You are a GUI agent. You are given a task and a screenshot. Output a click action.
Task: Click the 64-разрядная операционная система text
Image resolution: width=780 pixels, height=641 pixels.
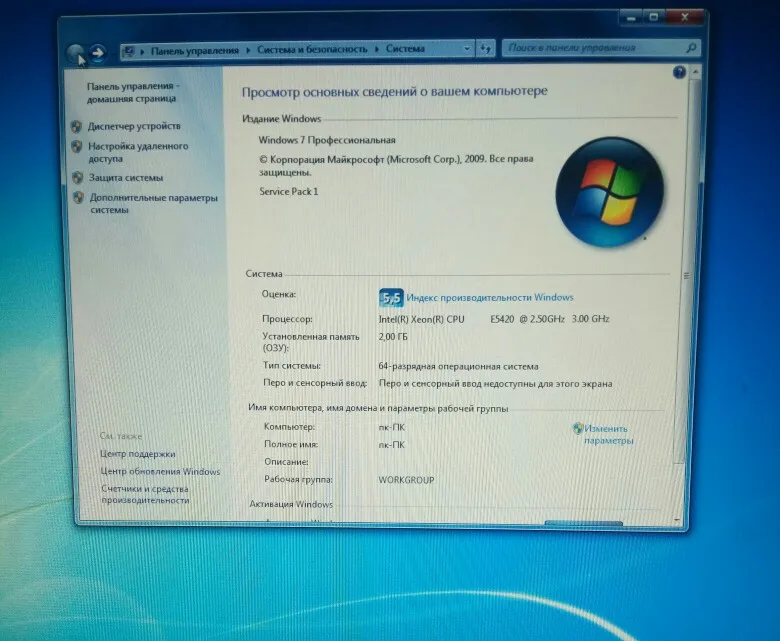[x=458, y=366]
